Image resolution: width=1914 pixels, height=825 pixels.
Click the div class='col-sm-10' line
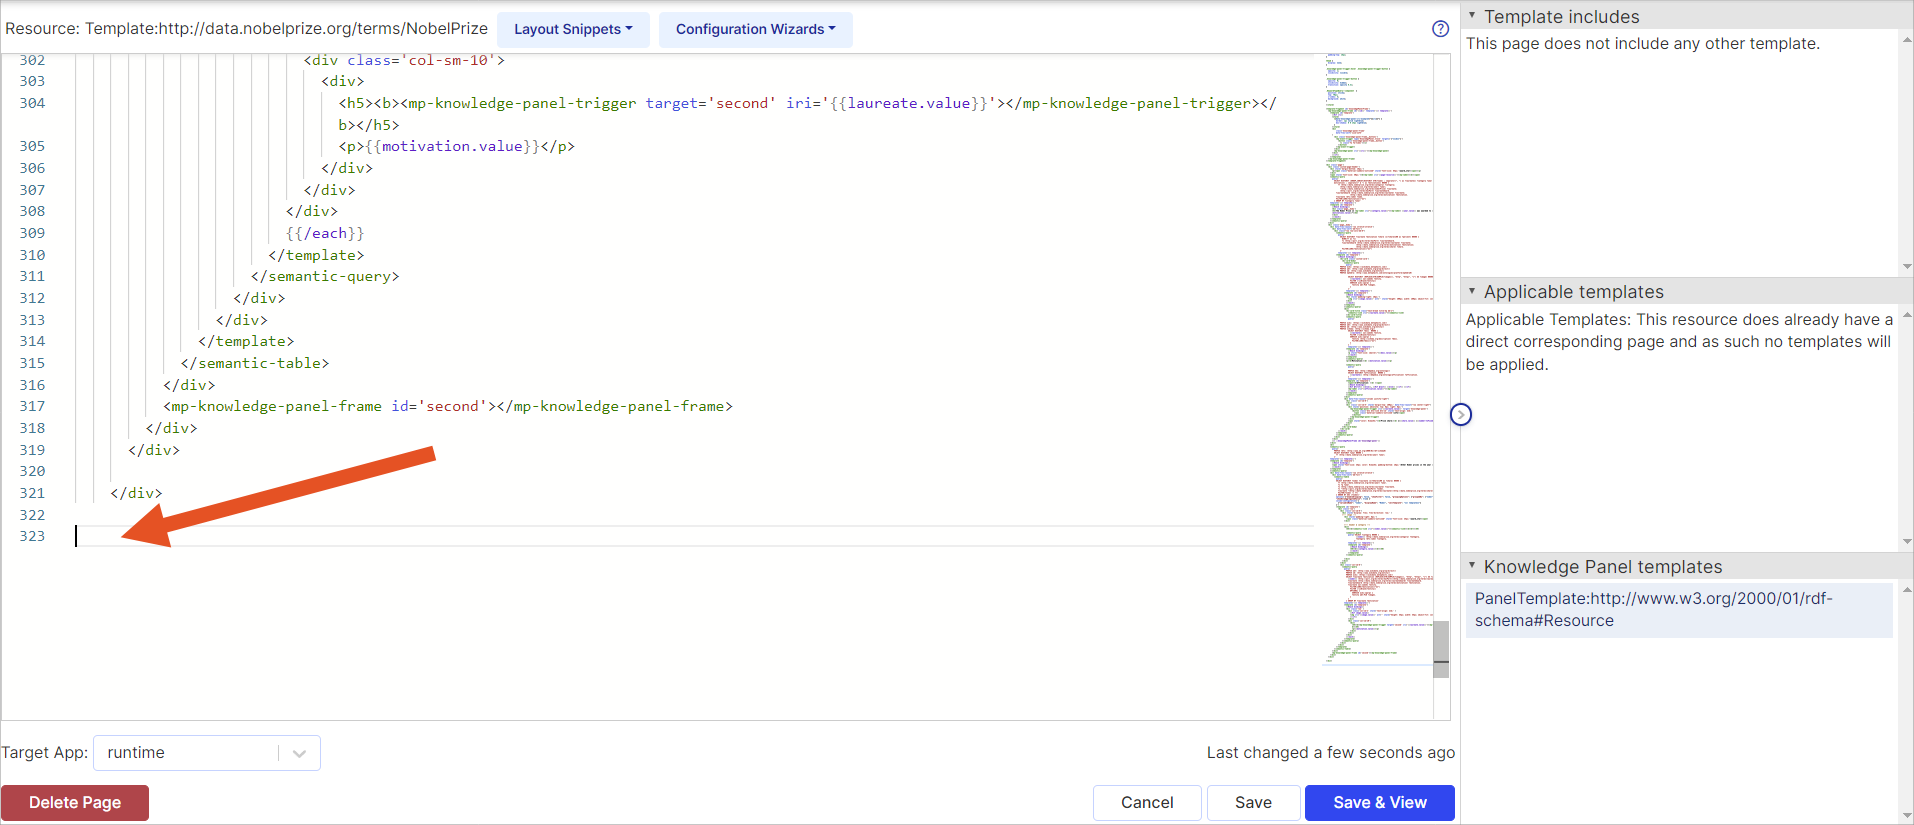pos(404,60)
